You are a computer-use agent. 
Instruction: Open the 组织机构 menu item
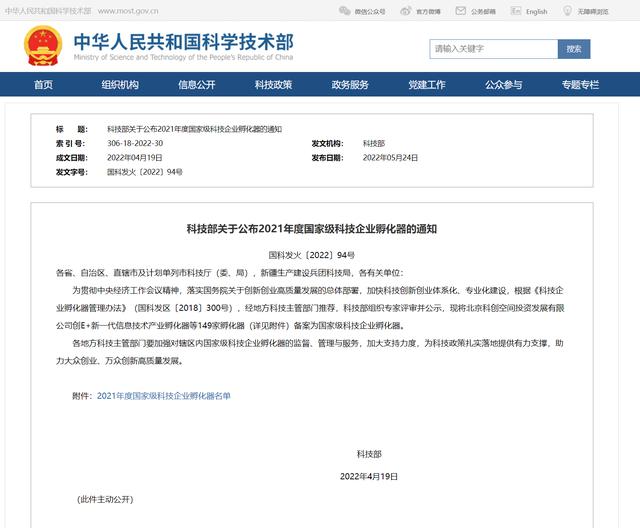click(120, 84)
